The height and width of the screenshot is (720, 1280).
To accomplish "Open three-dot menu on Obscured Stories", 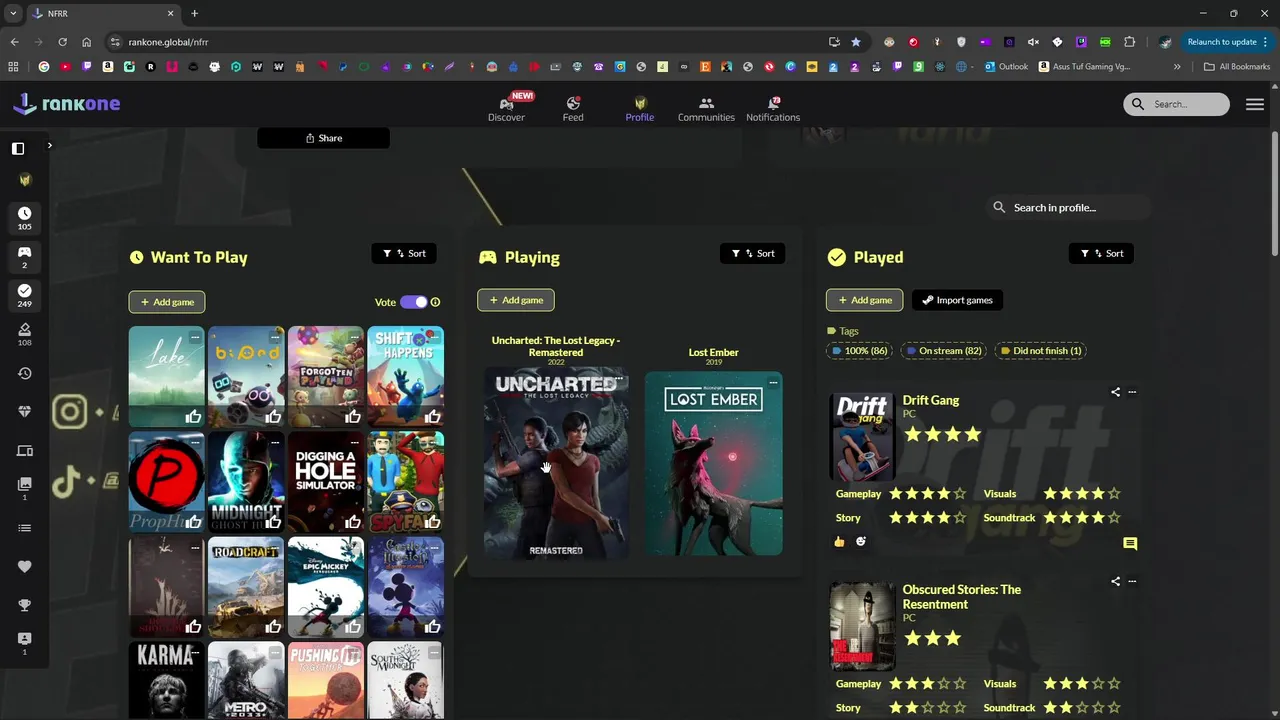I will [x=1132, y=581].
